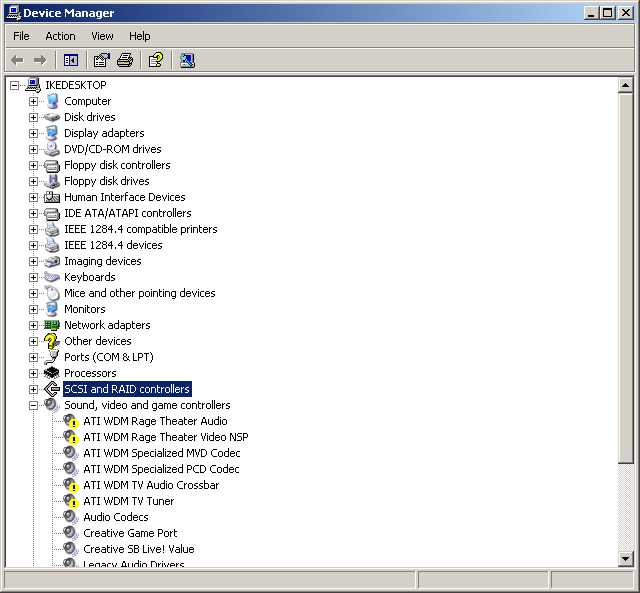
Task: Click the Human Interface Devices icon
Action: tap(52, 197)
